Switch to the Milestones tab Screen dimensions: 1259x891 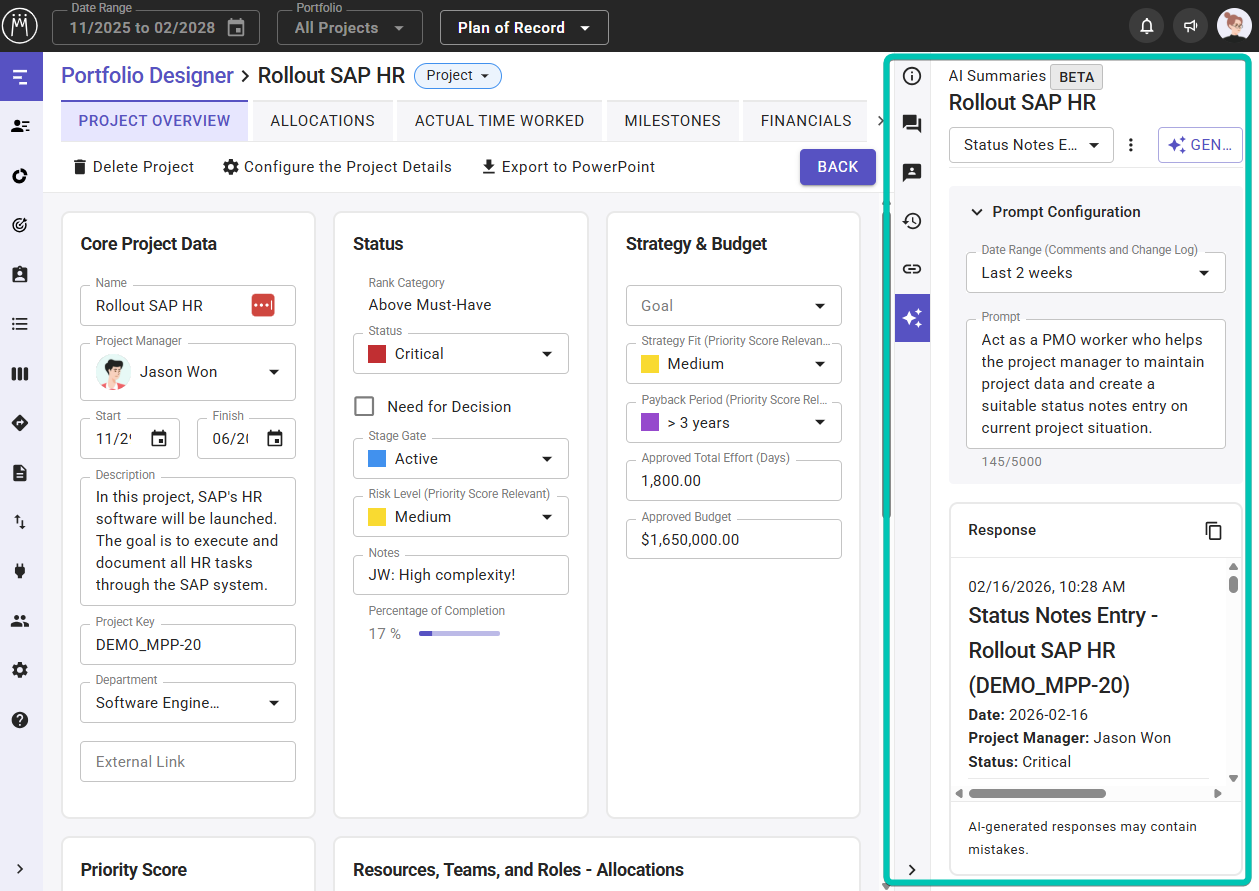[672, 121]
